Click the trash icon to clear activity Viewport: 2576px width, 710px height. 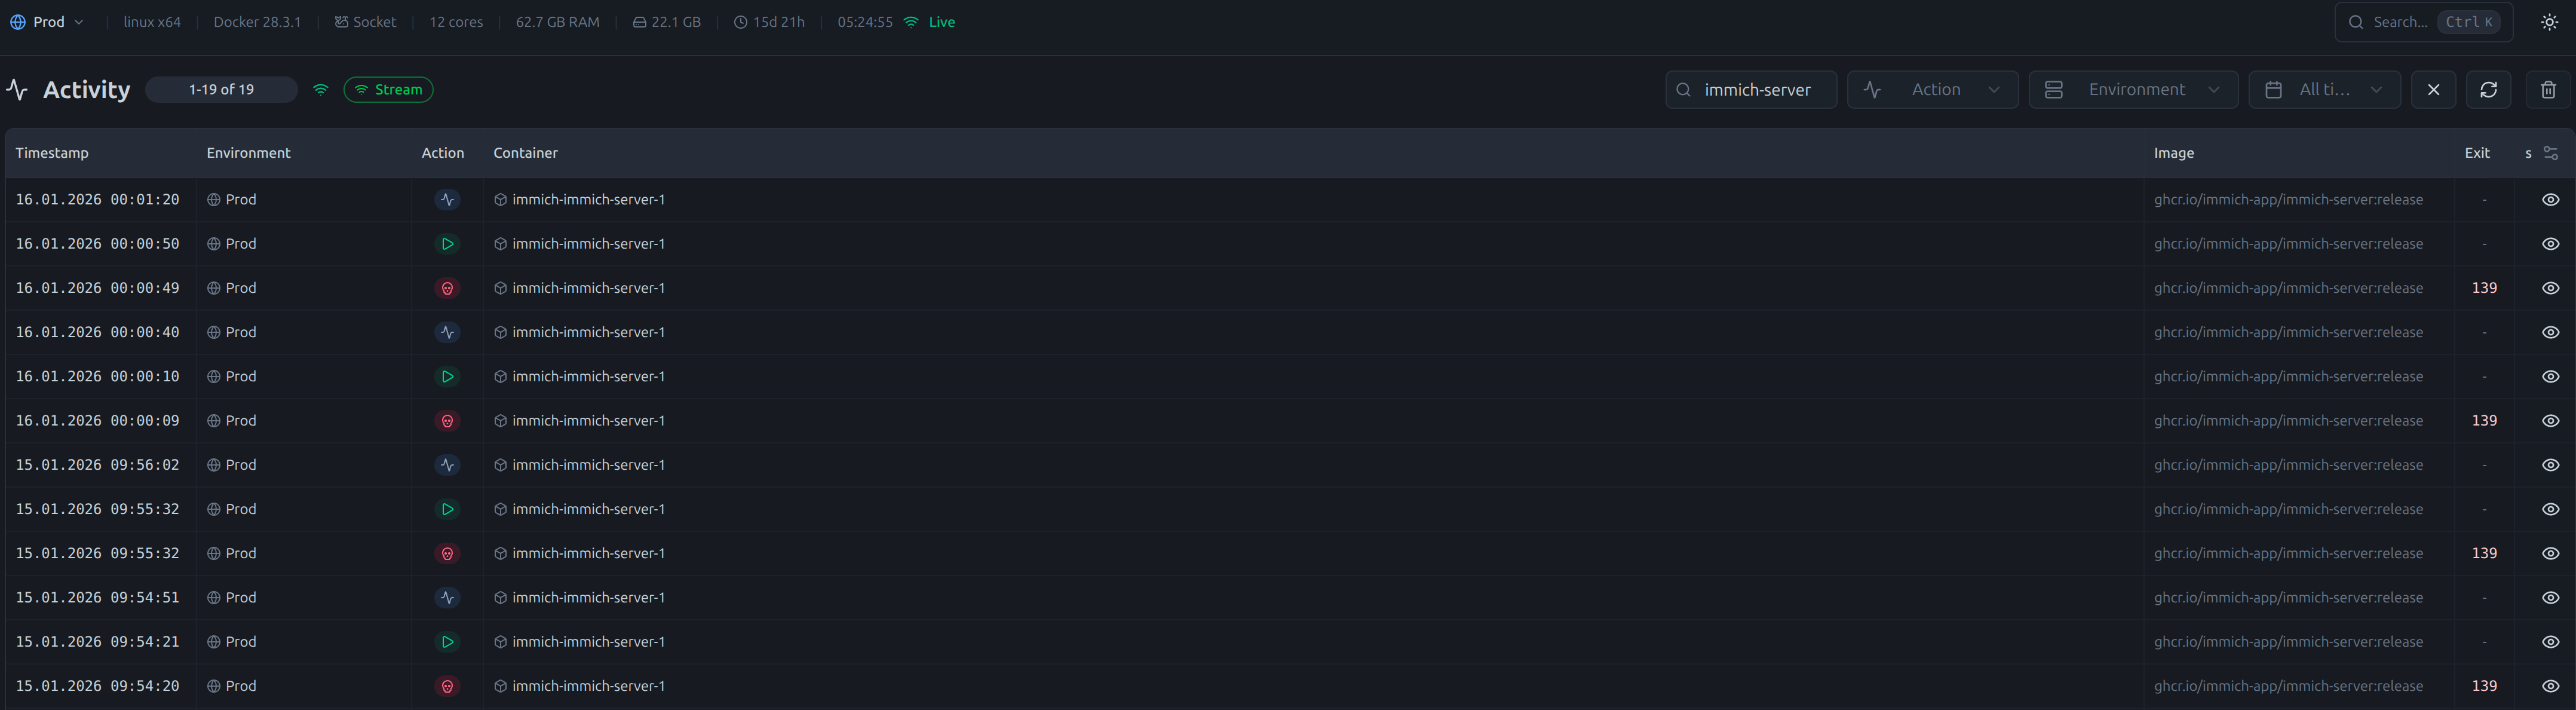tap(2548, 90)
